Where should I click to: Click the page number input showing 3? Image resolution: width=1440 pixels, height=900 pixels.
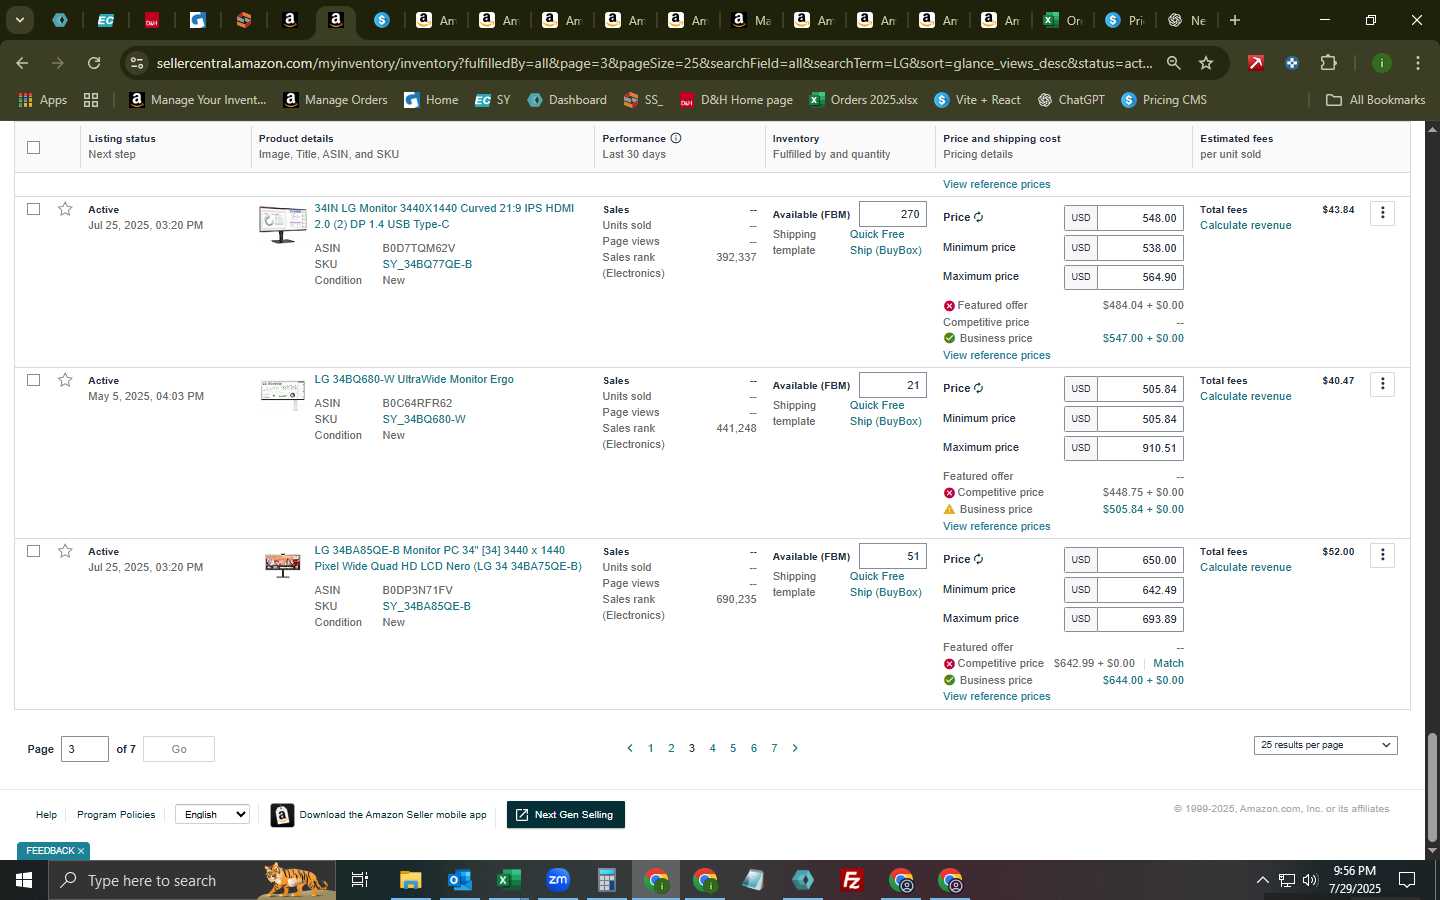[x=85, y=749]
